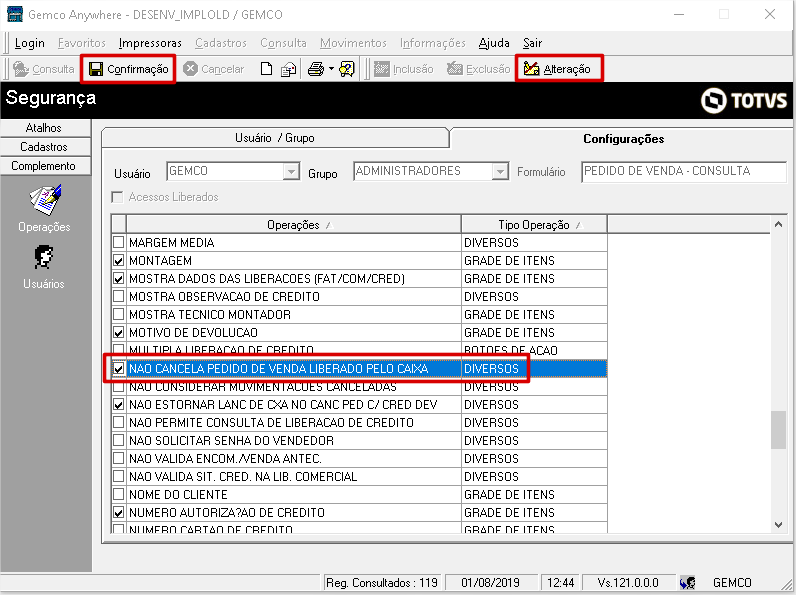This screenshot has height=595, width=796.
Task: Open Operações in the sidebar
Action: click(45, 209)
